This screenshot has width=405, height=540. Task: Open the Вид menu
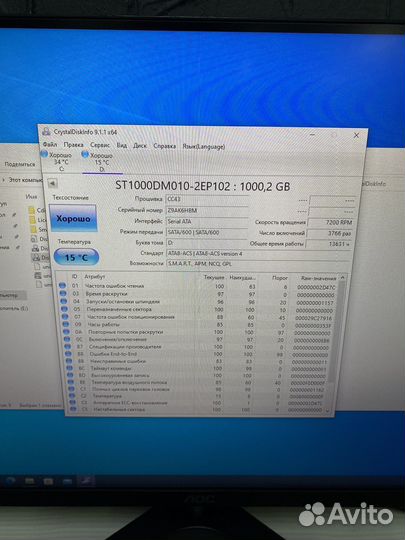[x=122, y=145]
